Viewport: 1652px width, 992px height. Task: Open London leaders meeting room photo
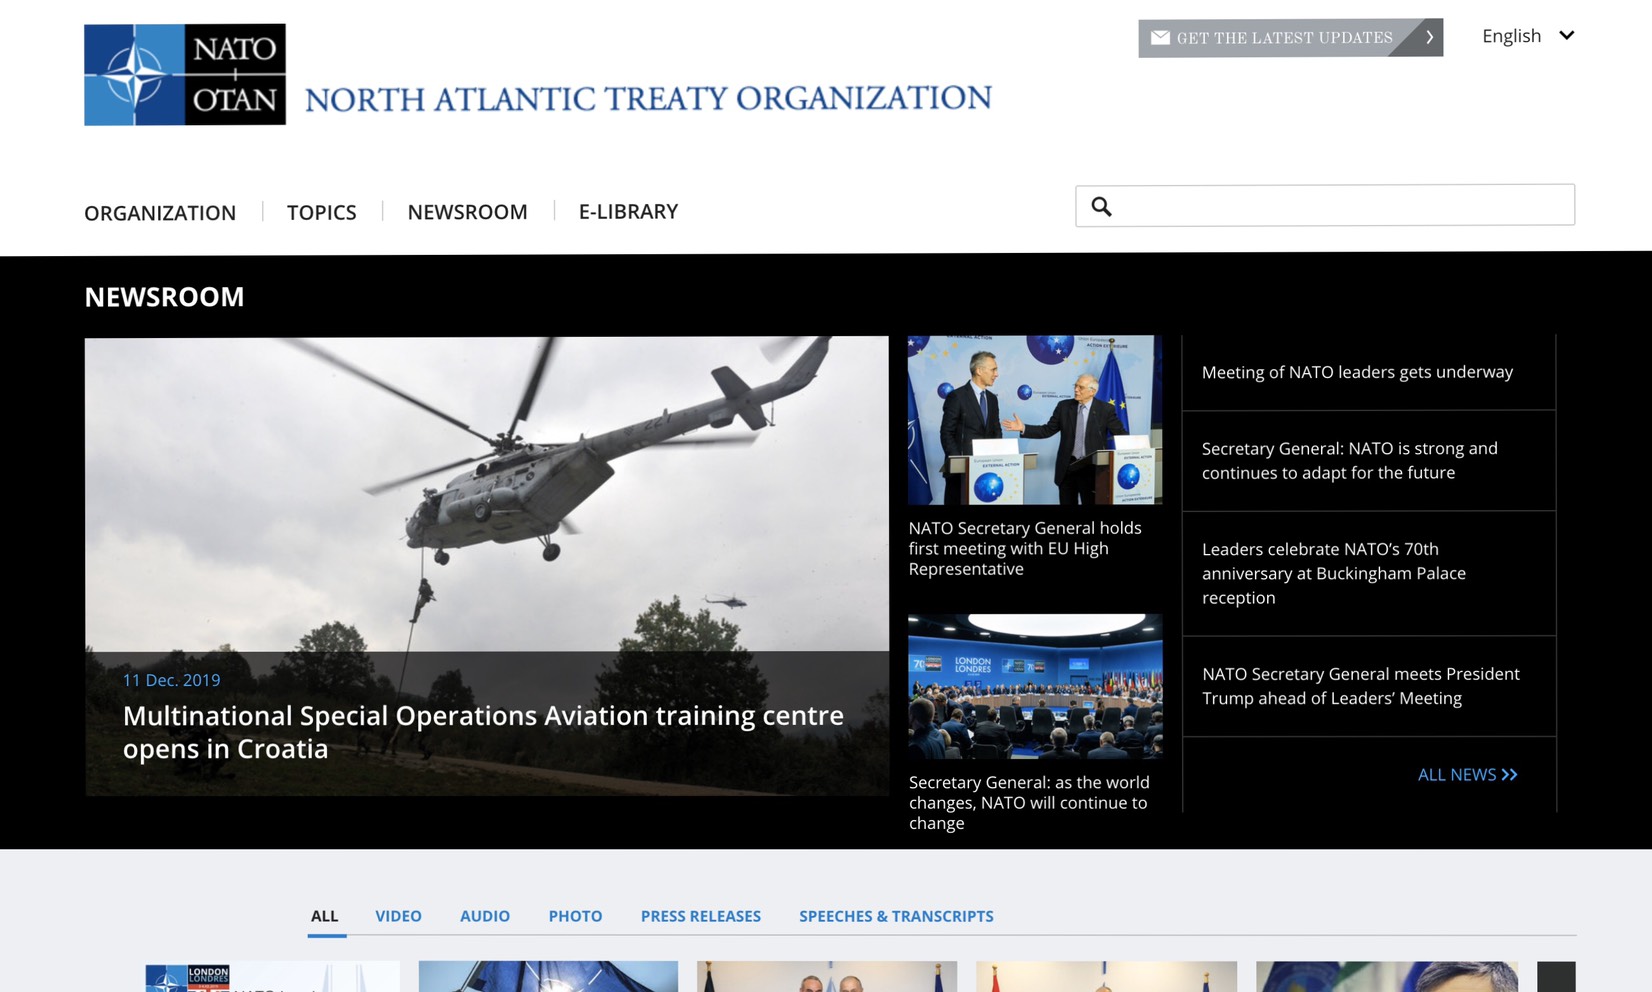(x=1035, y=686)
